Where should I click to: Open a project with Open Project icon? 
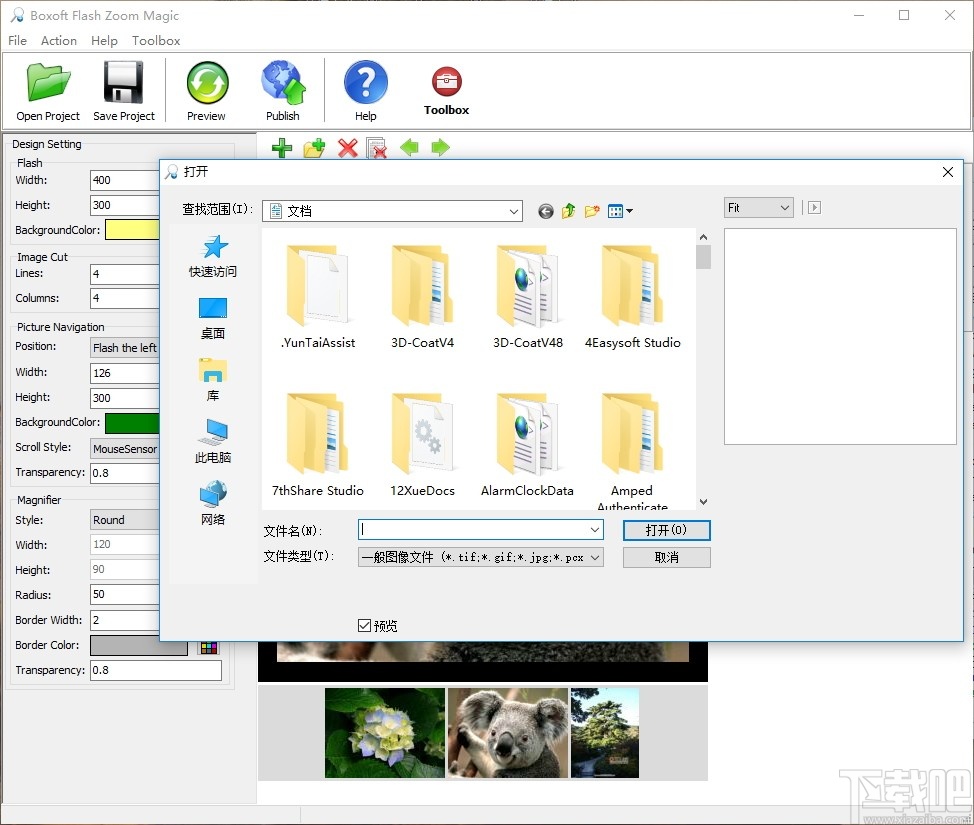coord(46,82)
